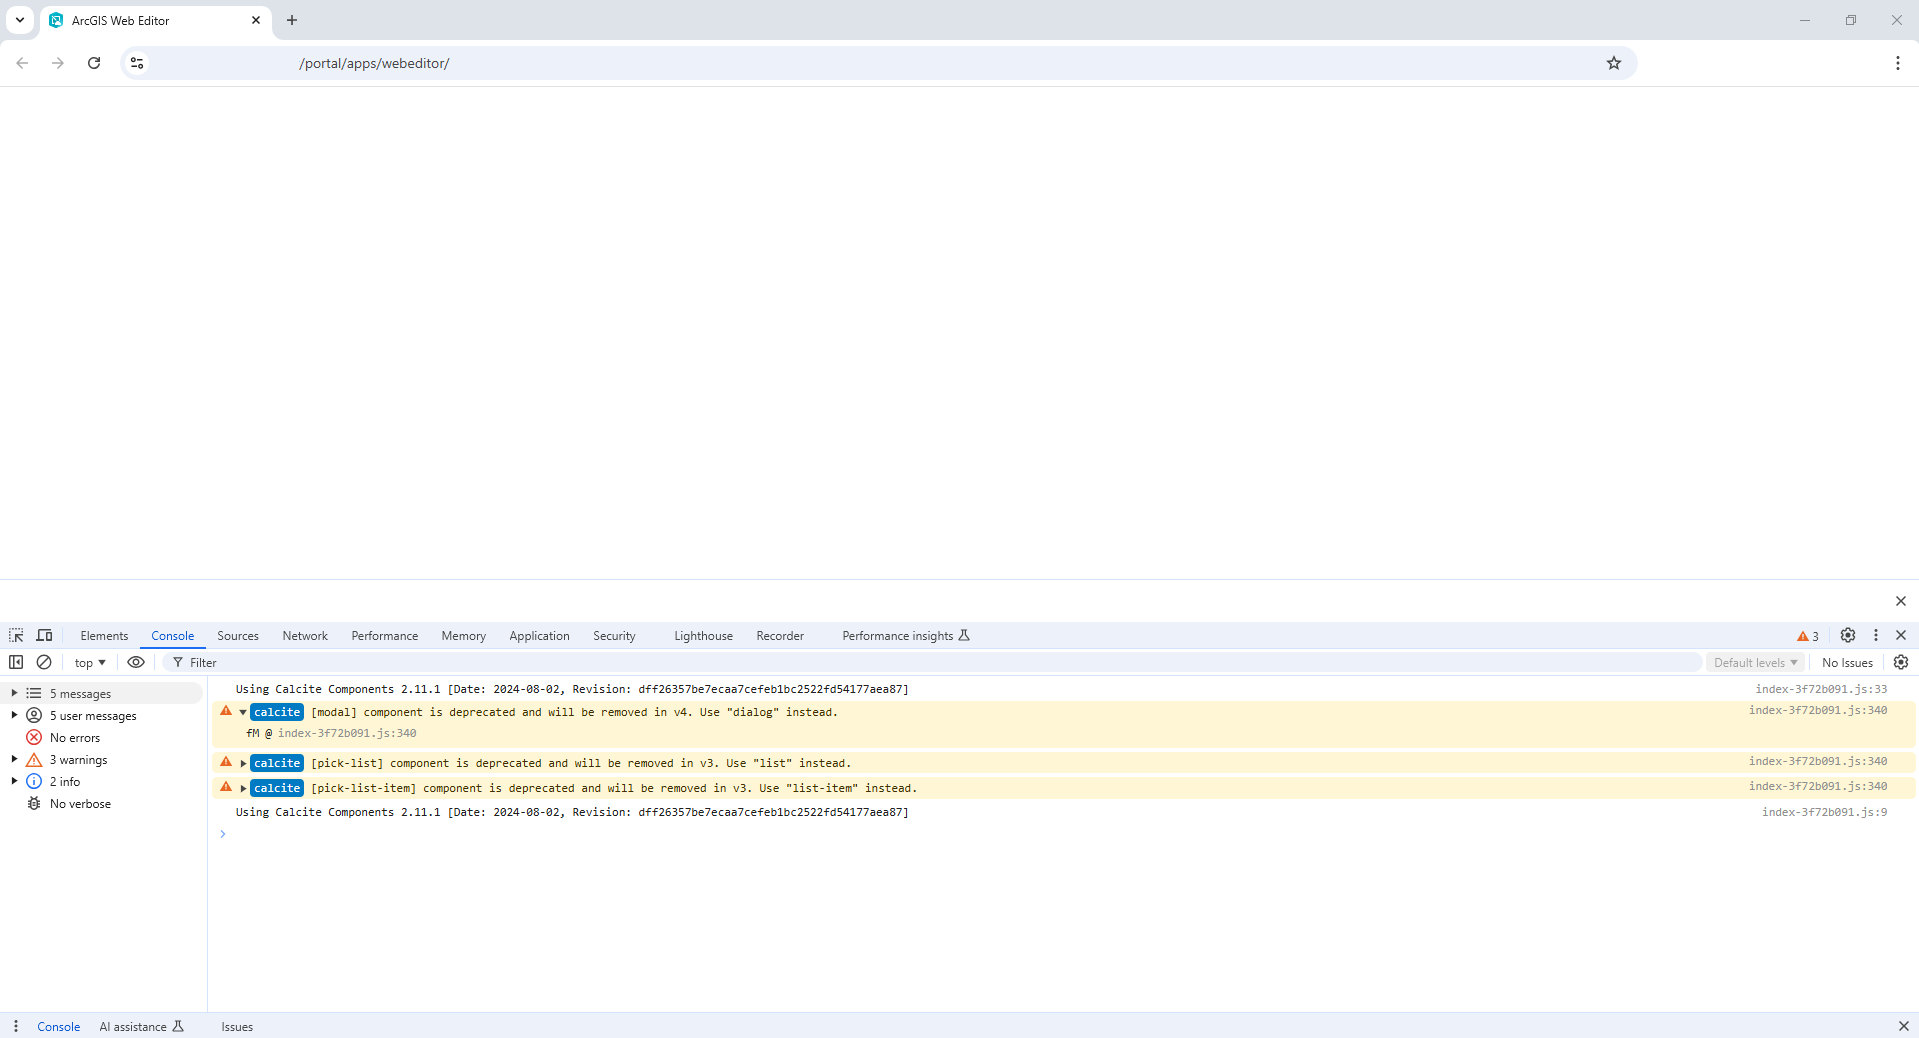Open console settings gear icon
This screenshot has height=1038, width=1919.
[x=1901, y=662]
